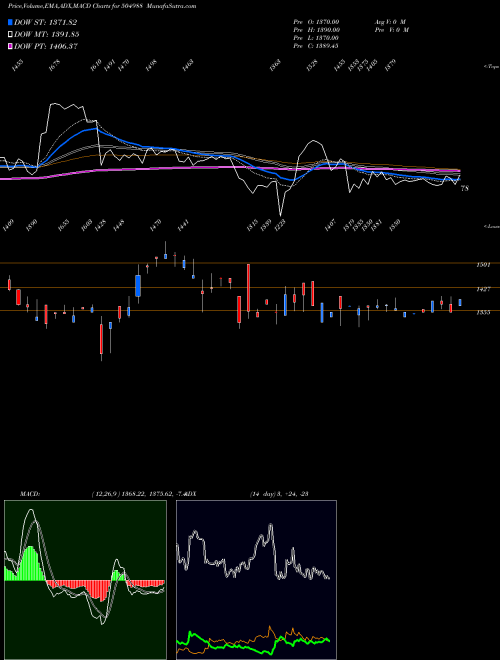Click the magenta DOW PT legend swatch
Viewport: 500px width, 660px height.
point(10,46)
